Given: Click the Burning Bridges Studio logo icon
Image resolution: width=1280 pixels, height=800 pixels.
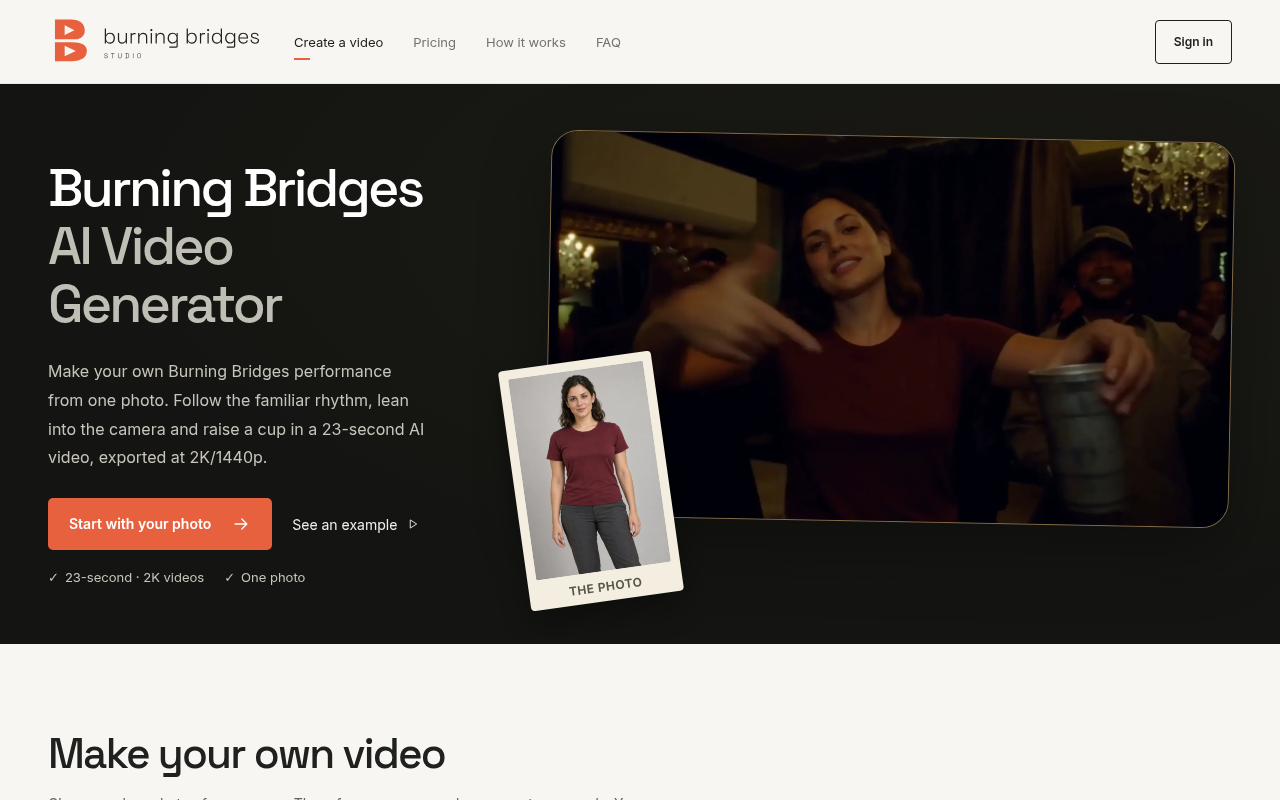Looking at the screenshot, I should [71, 41].
